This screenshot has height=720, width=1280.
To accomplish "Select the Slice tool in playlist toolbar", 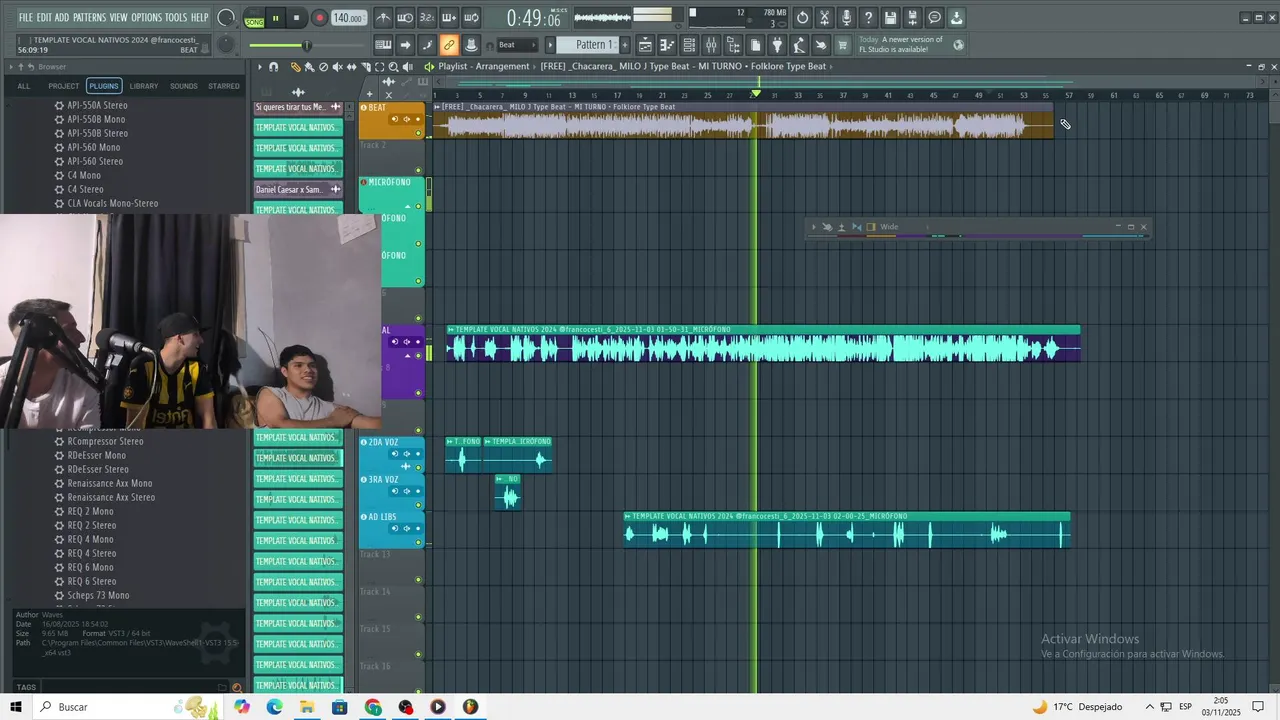I will click(x=366, y=67).
